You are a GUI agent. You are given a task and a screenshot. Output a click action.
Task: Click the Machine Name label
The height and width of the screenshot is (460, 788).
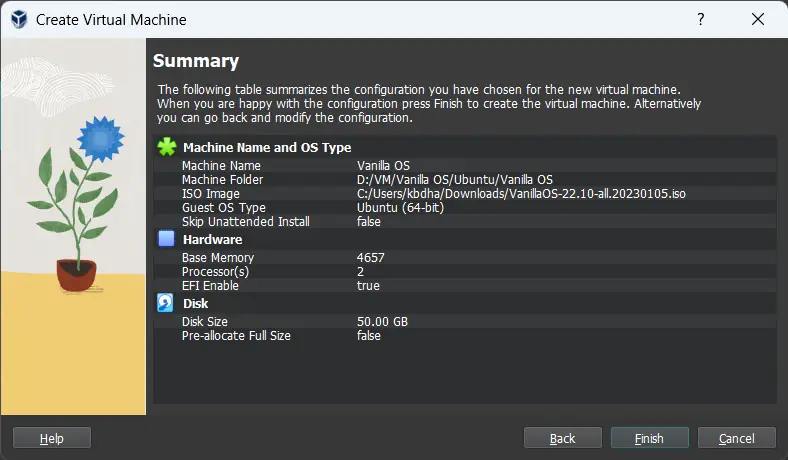tap(221, 165)
